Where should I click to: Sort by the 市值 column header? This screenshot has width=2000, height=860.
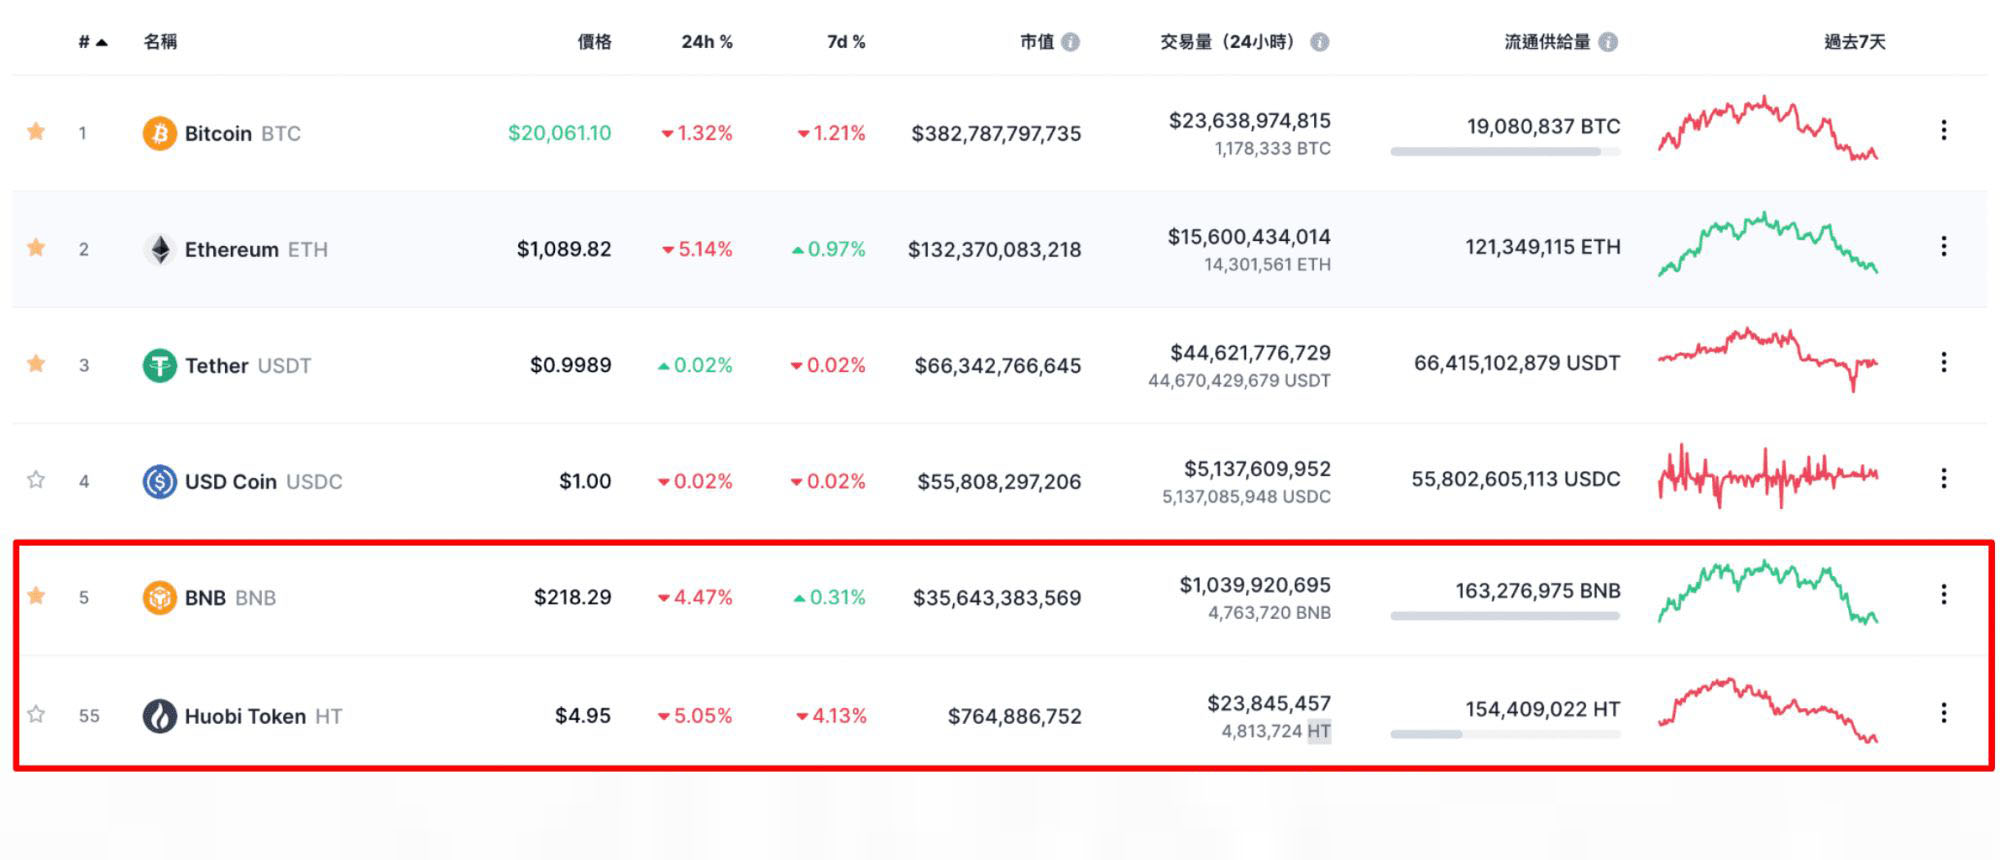tap(1037, 42)
